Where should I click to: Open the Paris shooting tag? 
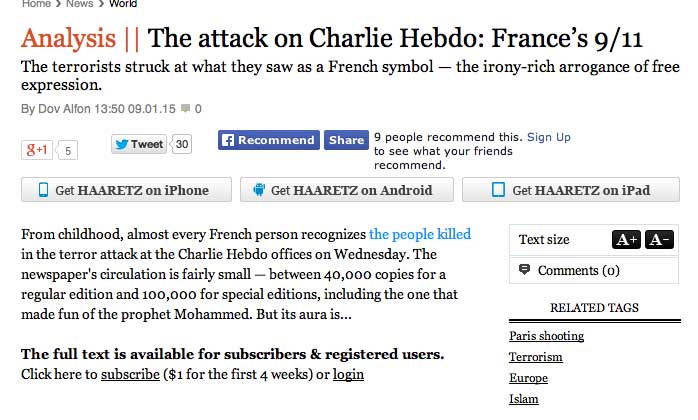546,336
